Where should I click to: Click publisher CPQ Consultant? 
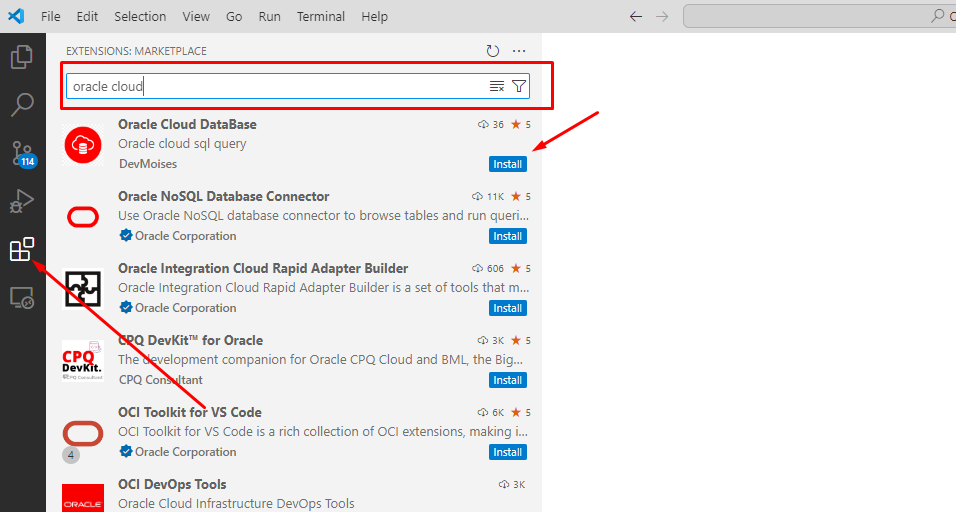tap(161, 380)
